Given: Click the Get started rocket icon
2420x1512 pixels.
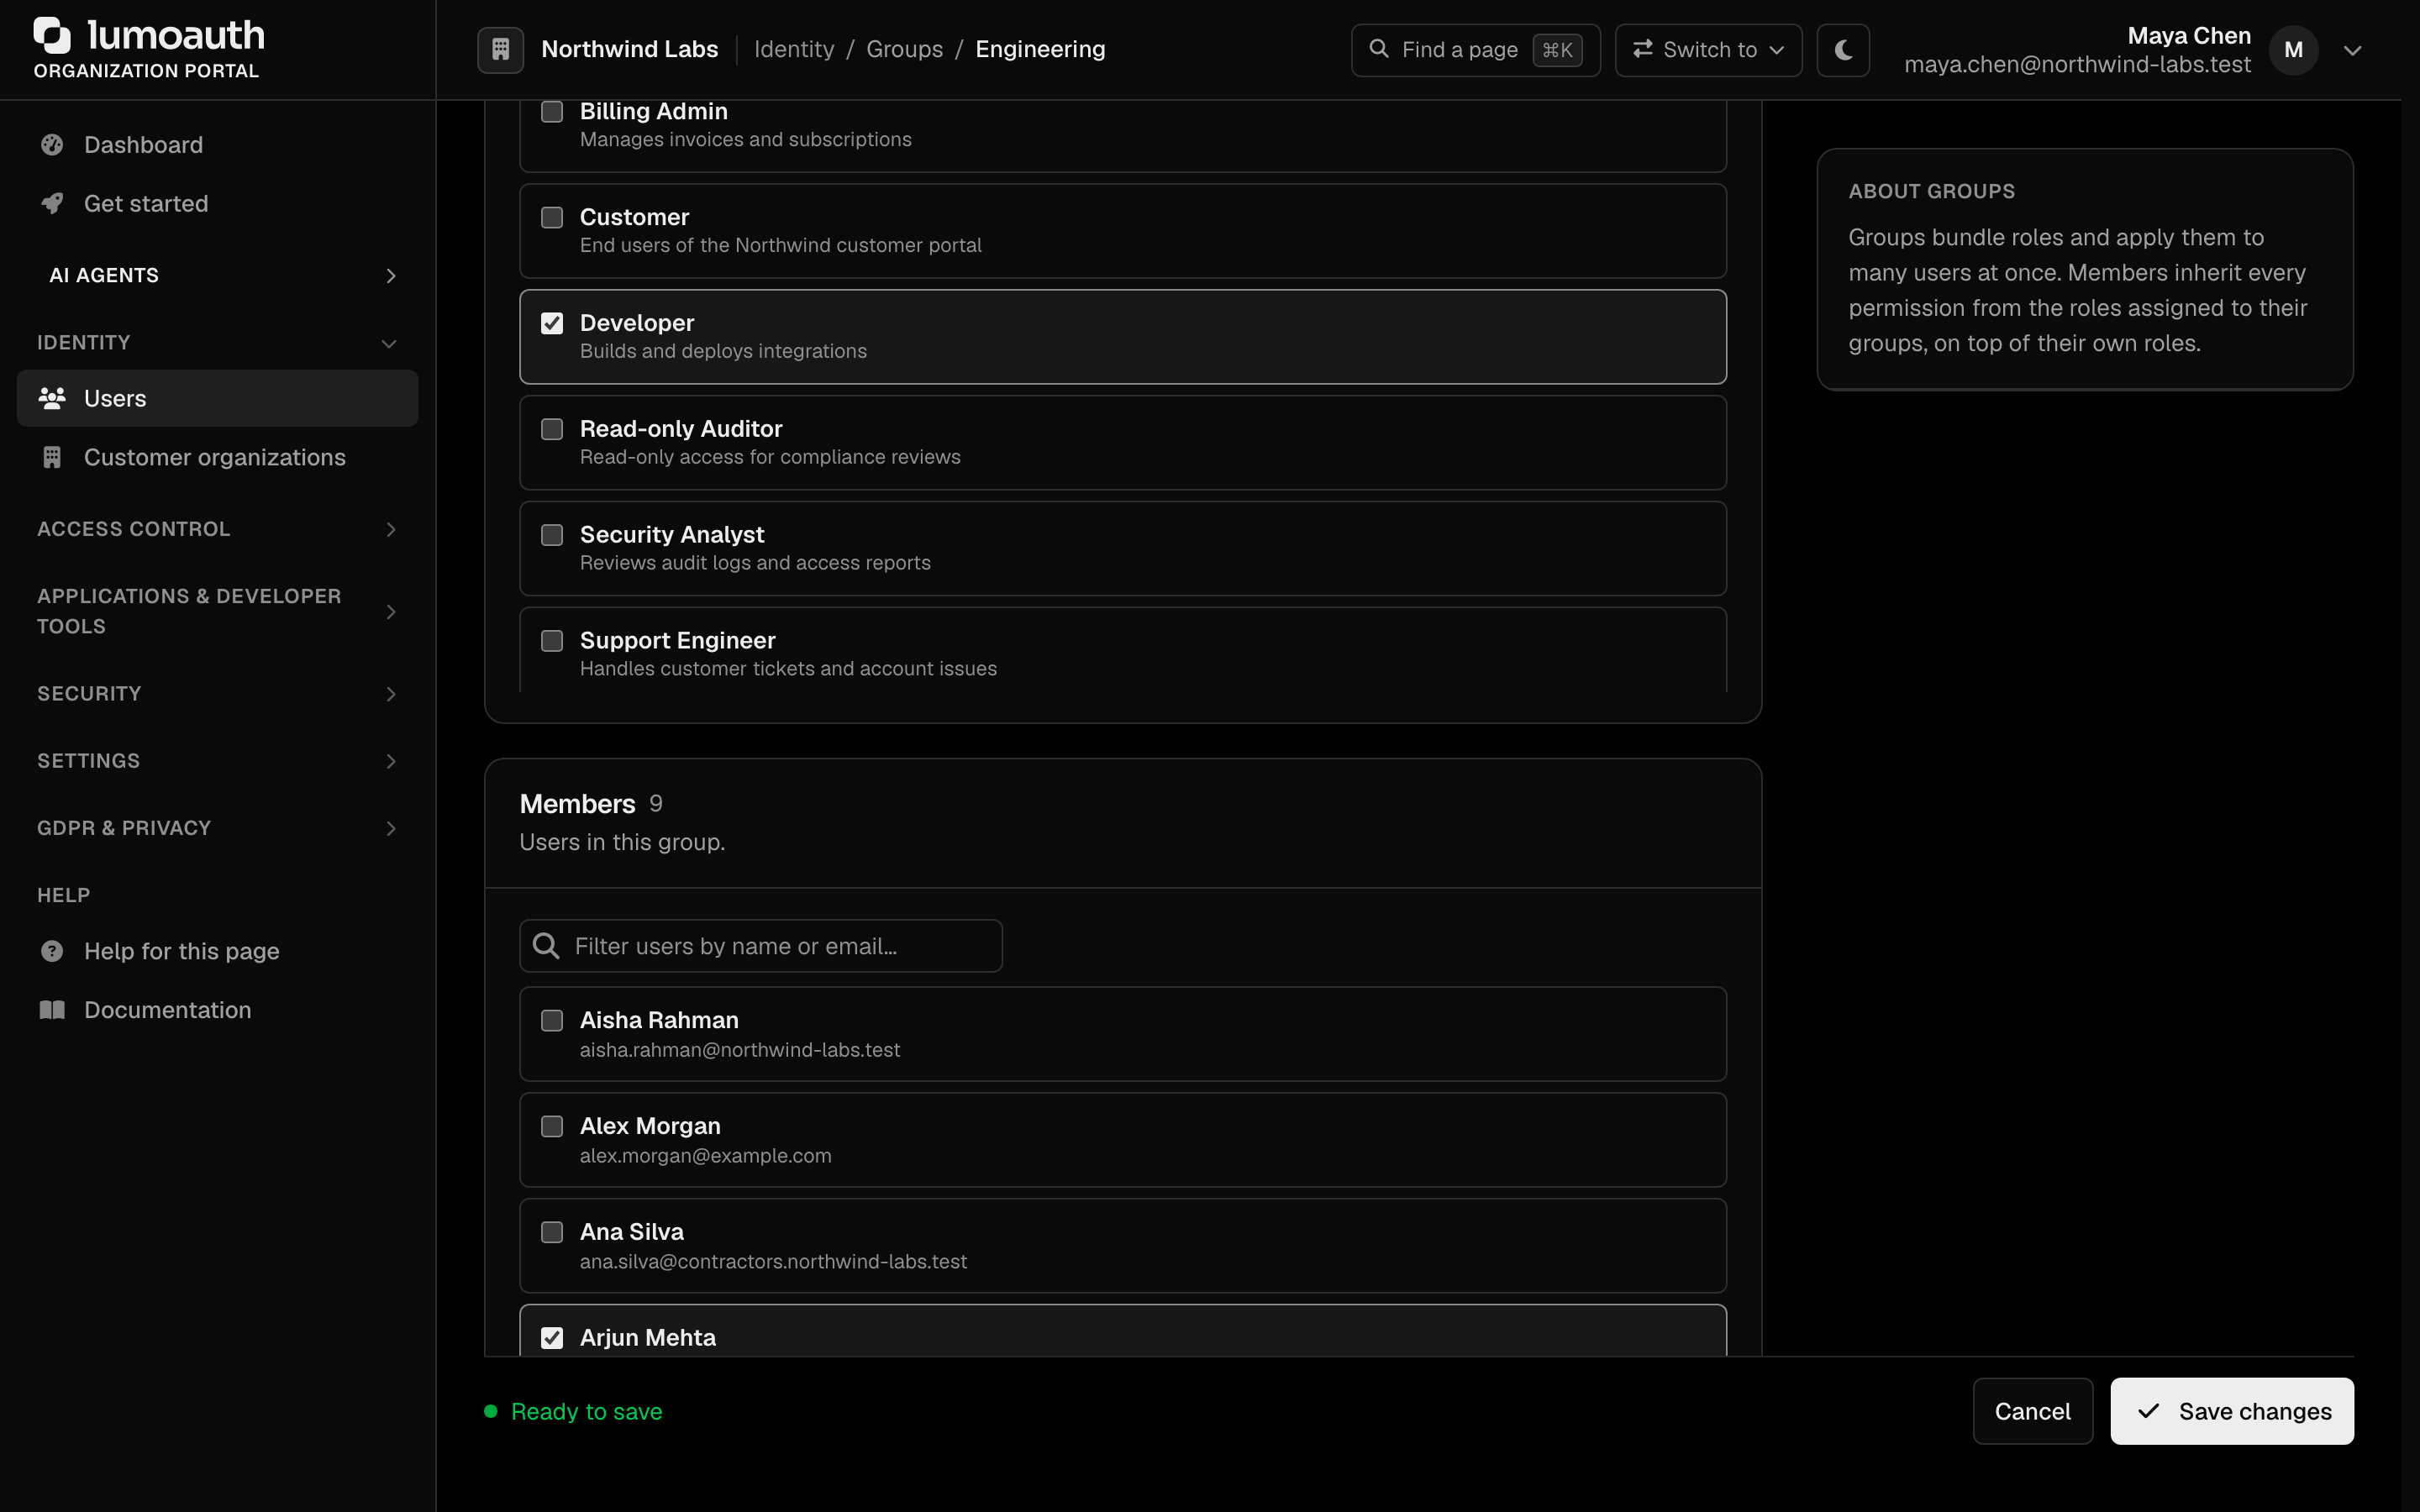Looking at the screenshot, I should [x=52, y=204].
